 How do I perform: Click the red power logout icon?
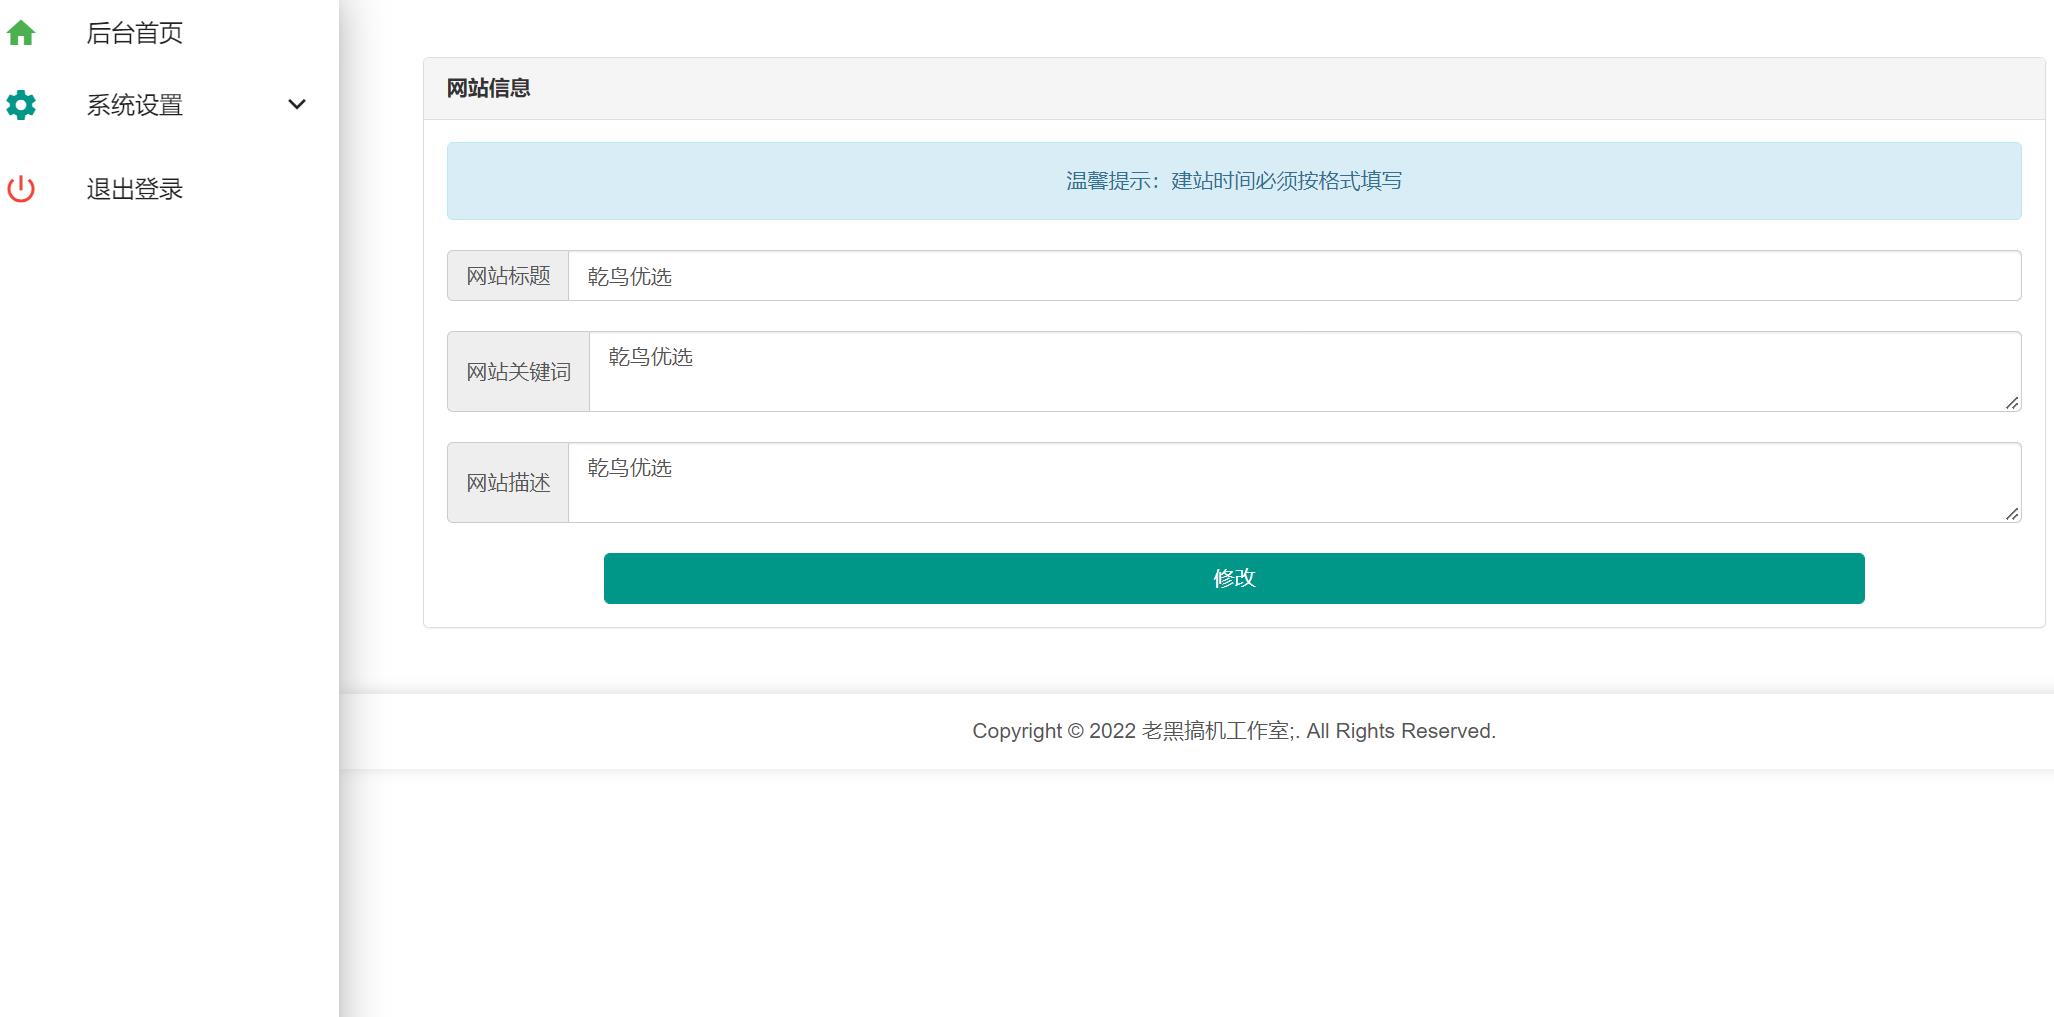[x=21, y=189]
